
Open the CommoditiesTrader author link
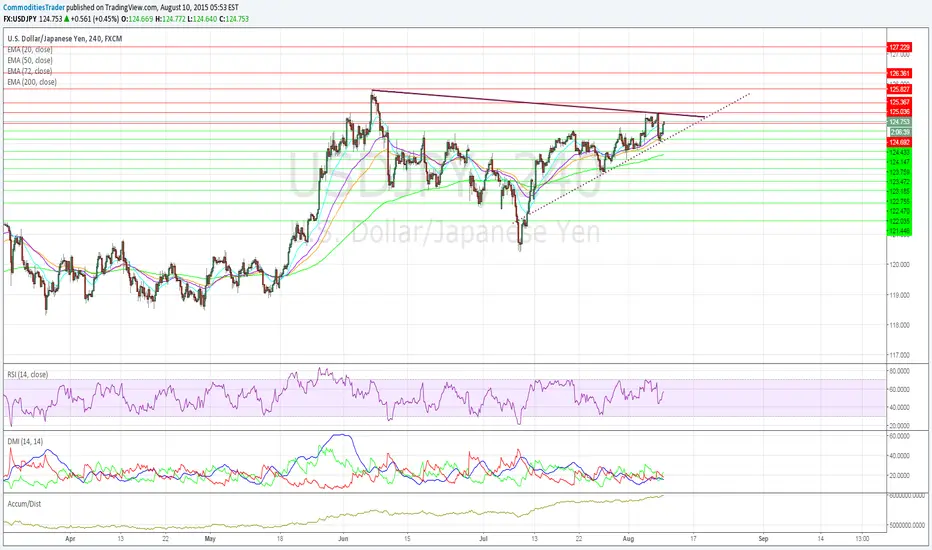tap(34, 8)
